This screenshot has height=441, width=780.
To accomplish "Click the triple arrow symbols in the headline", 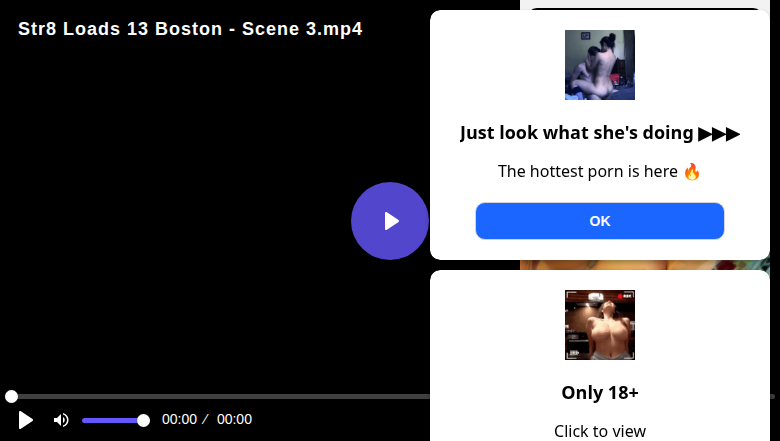I will click(x=719, y=133).
